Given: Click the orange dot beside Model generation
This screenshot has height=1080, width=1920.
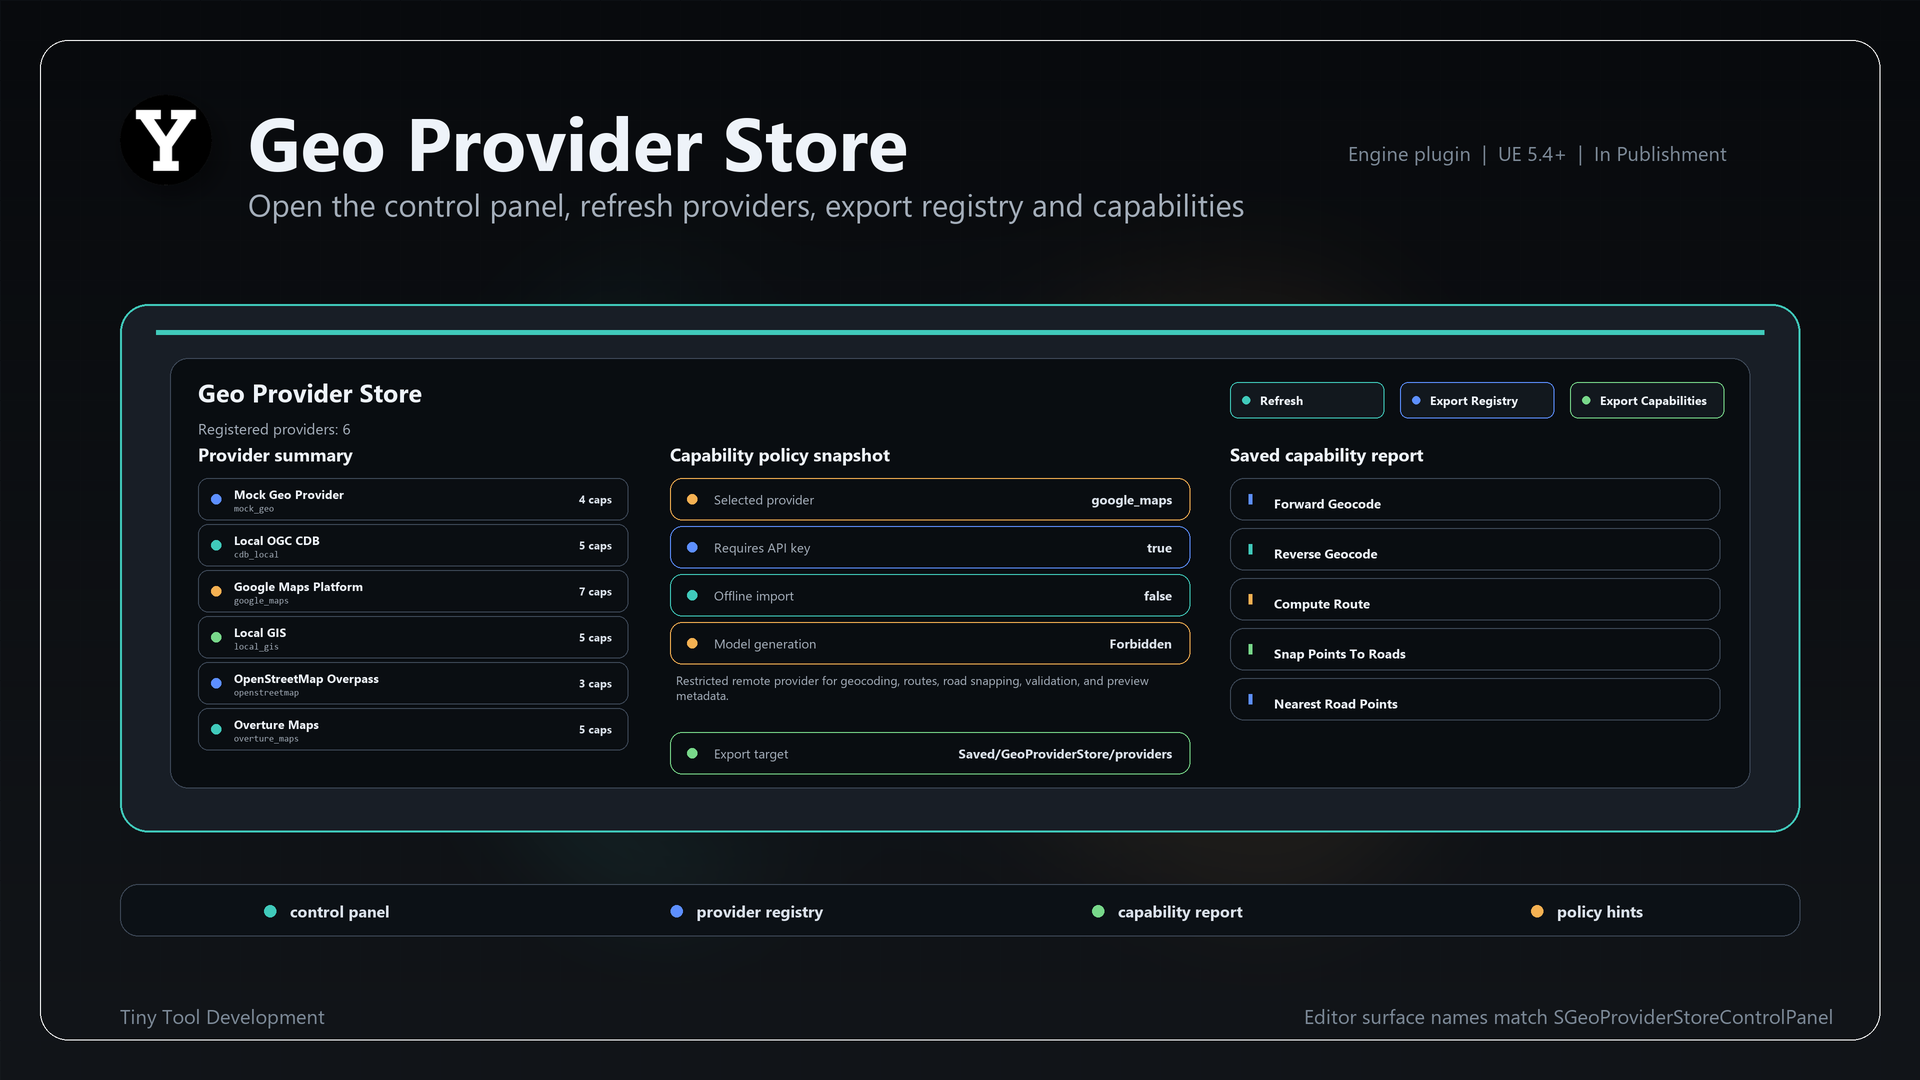Looking at the screenshot, I should point(692,643).
